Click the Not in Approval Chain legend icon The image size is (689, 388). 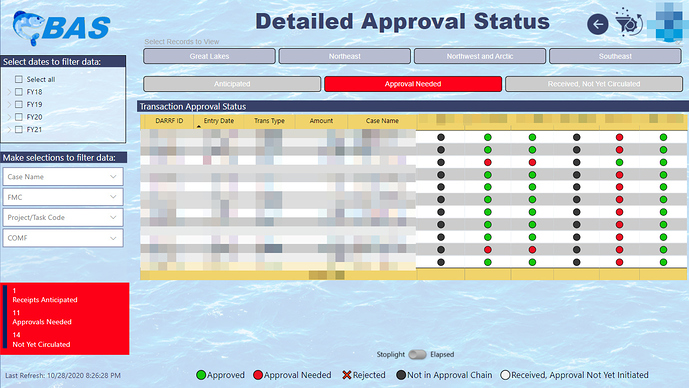(x=401, y=375)
